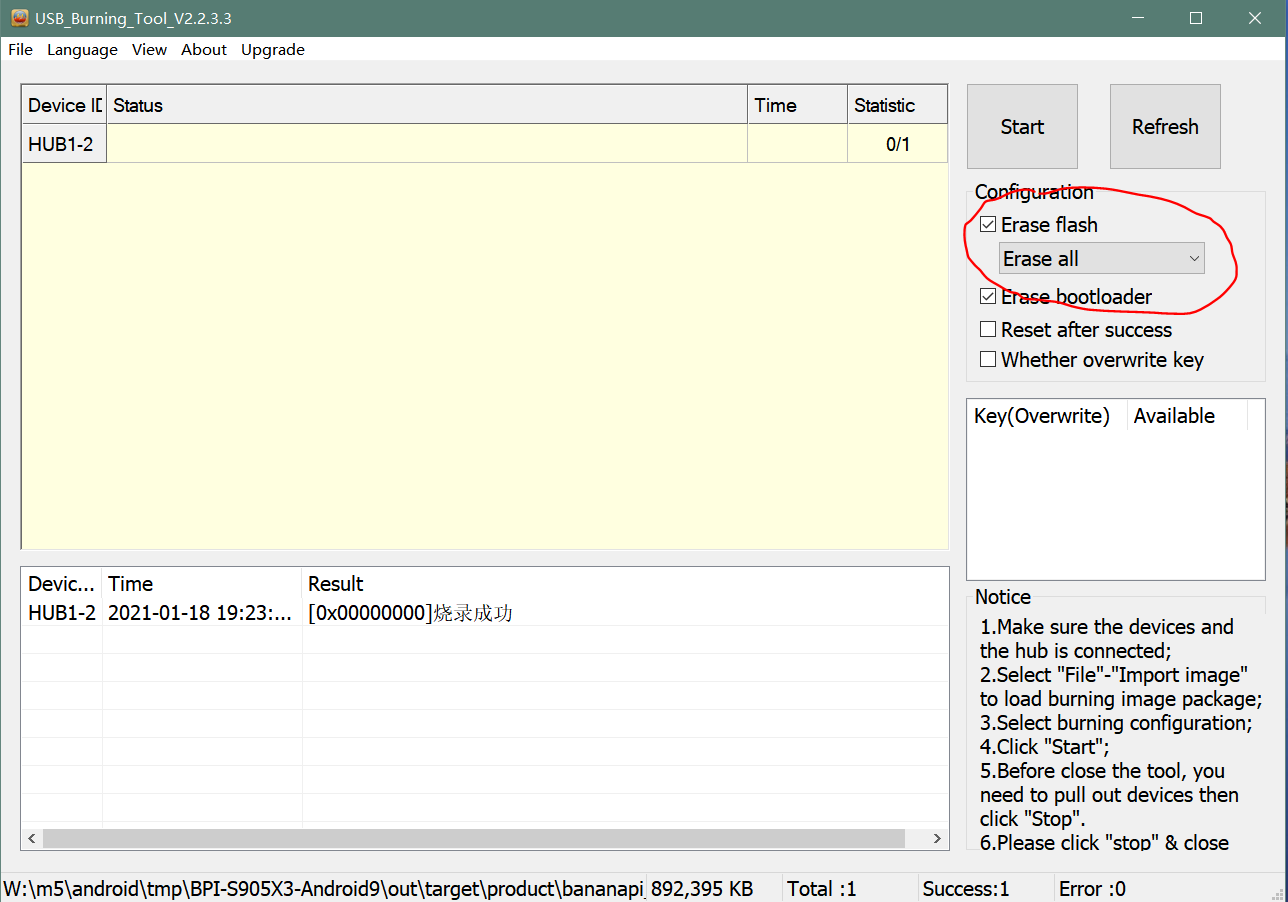The width and height of the screenshot is (1288, 902).
Task: Click the Status column header
Action: (427, 105)
